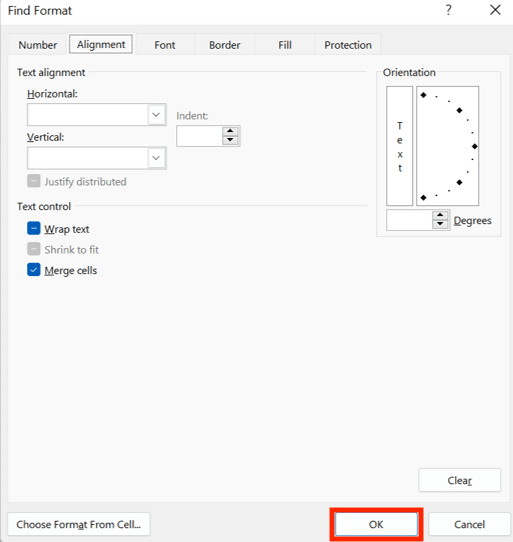Toggle the Wrap text checkbox
This screenshot has height=542, width=513.
pos(34,228)
